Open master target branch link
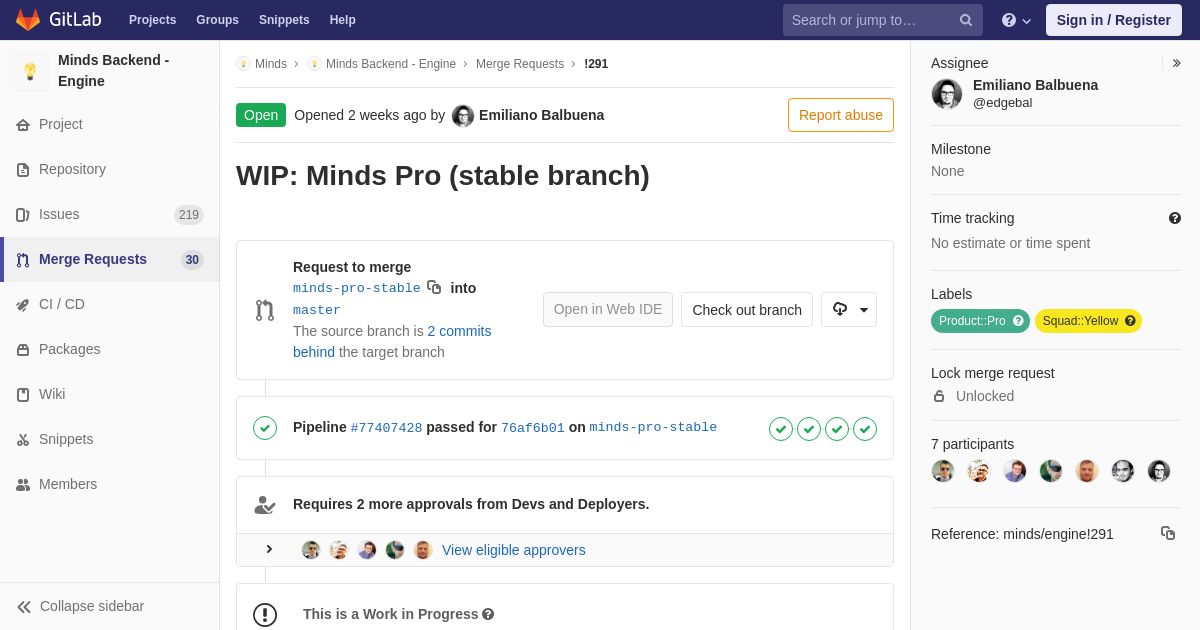1200x630 pixels. coord(317,311)
